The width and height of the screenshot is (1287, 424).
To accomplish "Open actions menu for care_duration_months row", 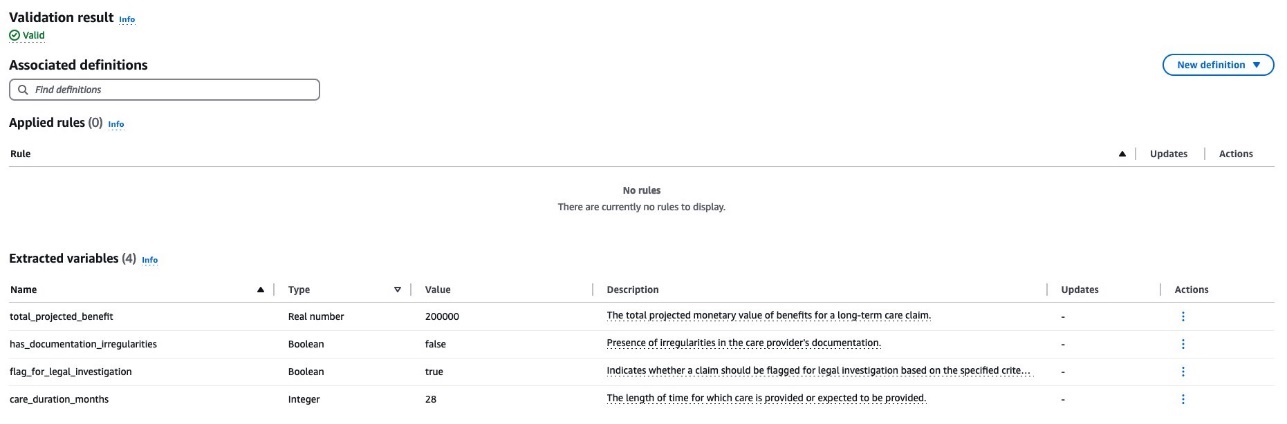I will pos(1183,398).
